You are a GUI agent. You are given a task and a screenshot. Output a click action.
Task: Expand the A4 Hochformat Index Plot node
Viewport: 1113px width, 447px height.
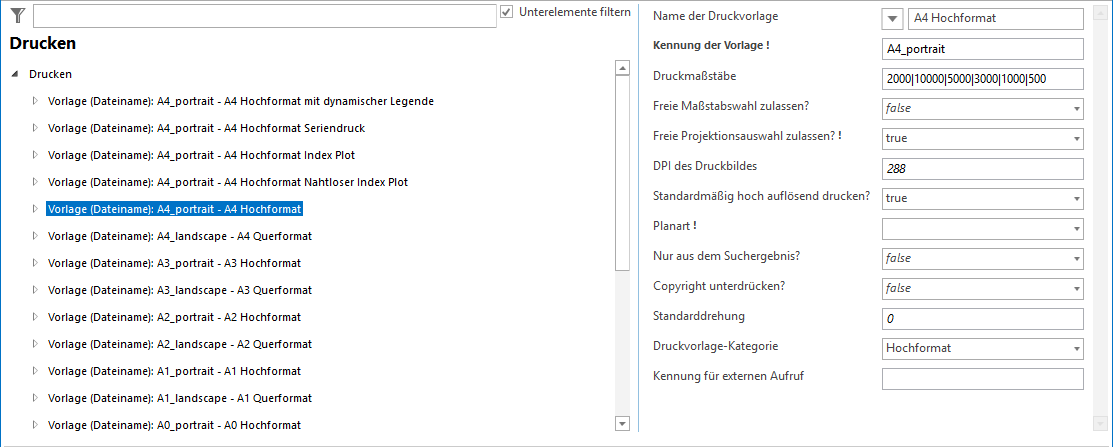[35, 155]
